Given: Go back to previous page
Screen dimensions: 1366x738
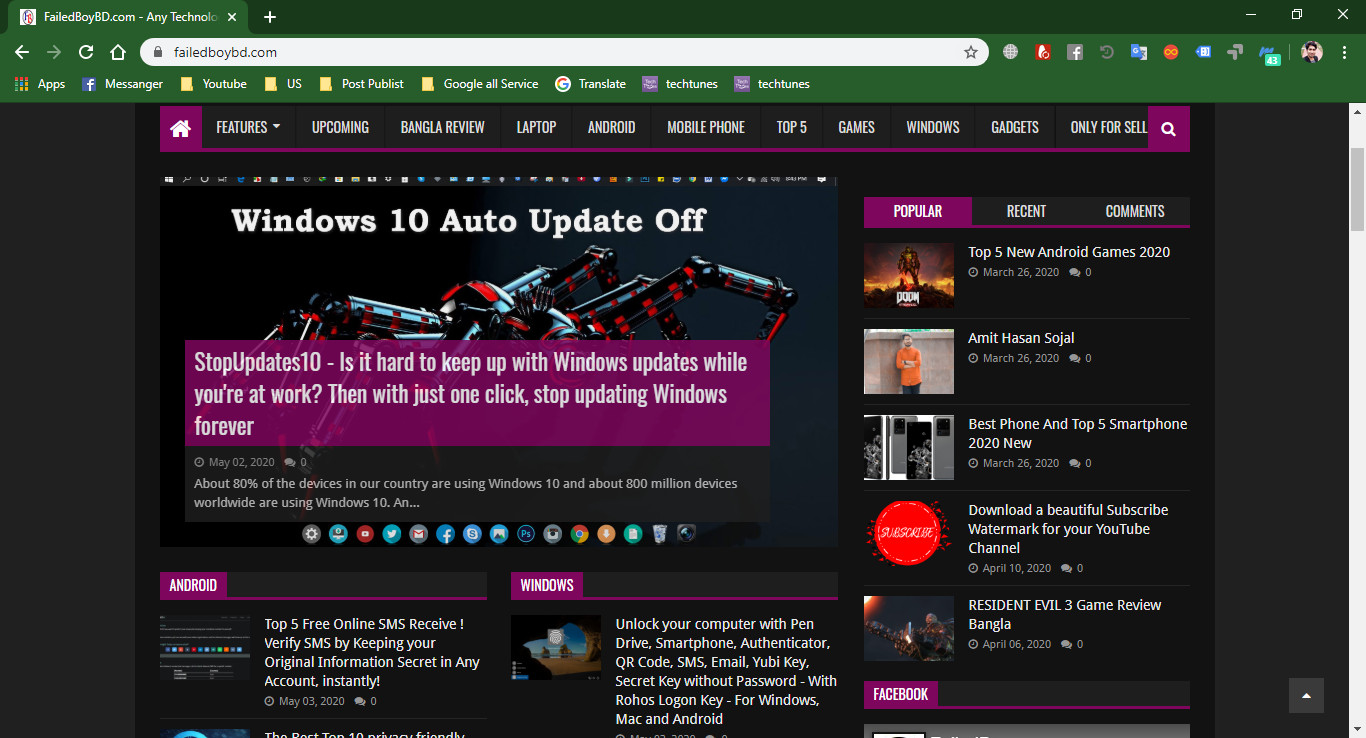Looking at the screenshot, I should pos(22,52).
